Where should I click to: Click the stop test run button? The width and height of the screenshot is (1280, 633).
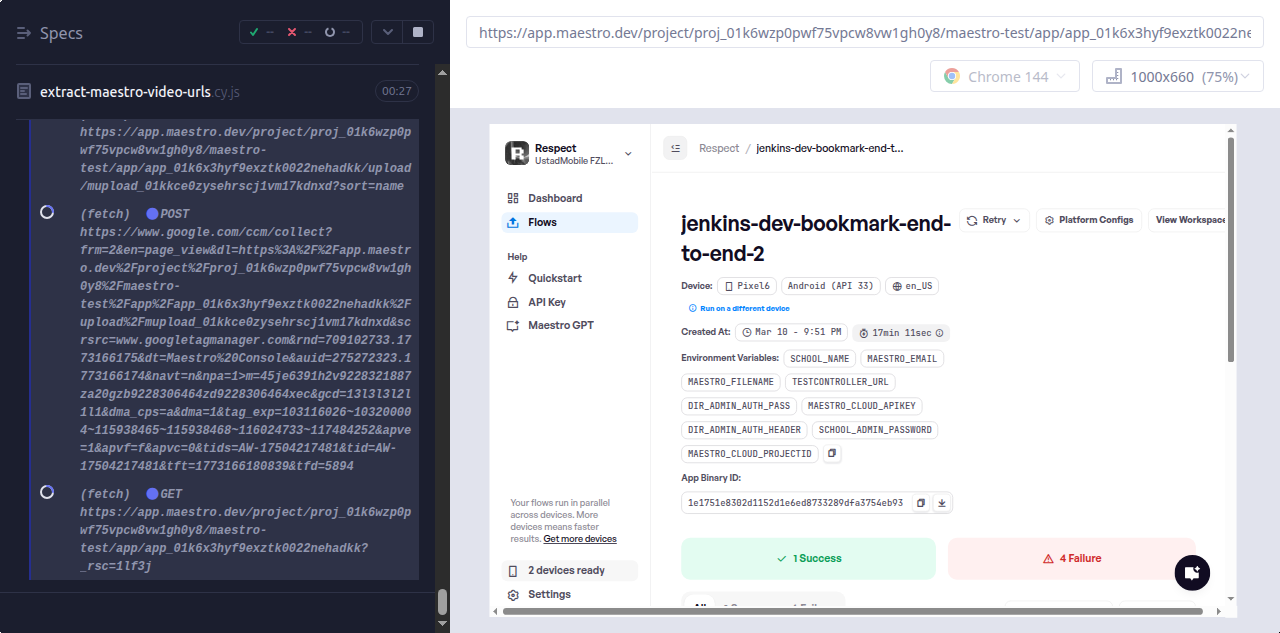coord(417,32)
